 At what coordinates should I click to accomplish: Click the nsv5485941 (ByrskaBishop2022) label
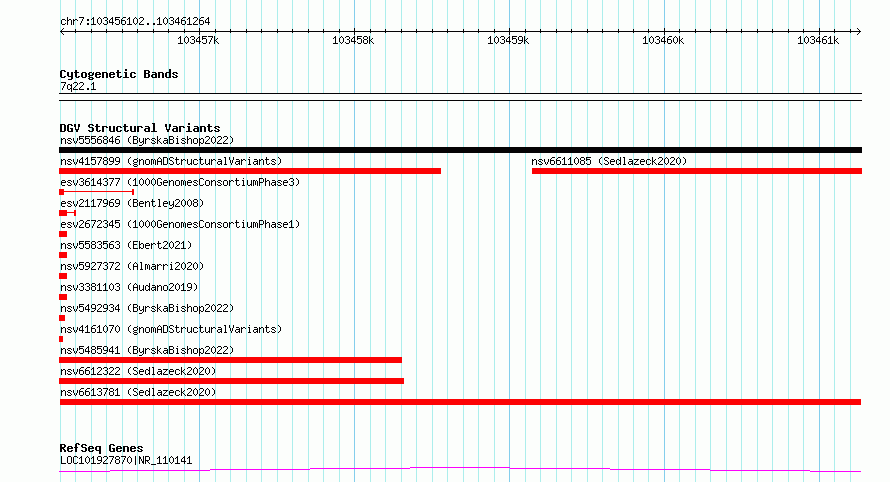coord(147,350)
